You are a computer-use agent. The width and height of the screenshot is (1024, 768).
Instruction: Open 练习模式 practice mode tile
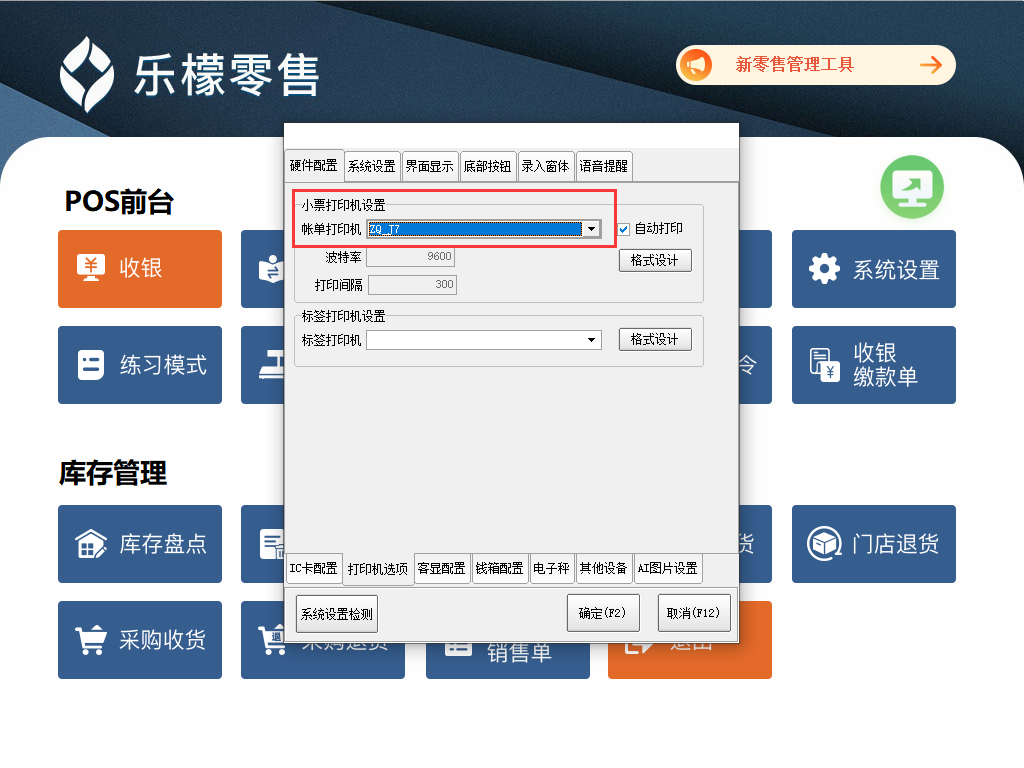140,364
